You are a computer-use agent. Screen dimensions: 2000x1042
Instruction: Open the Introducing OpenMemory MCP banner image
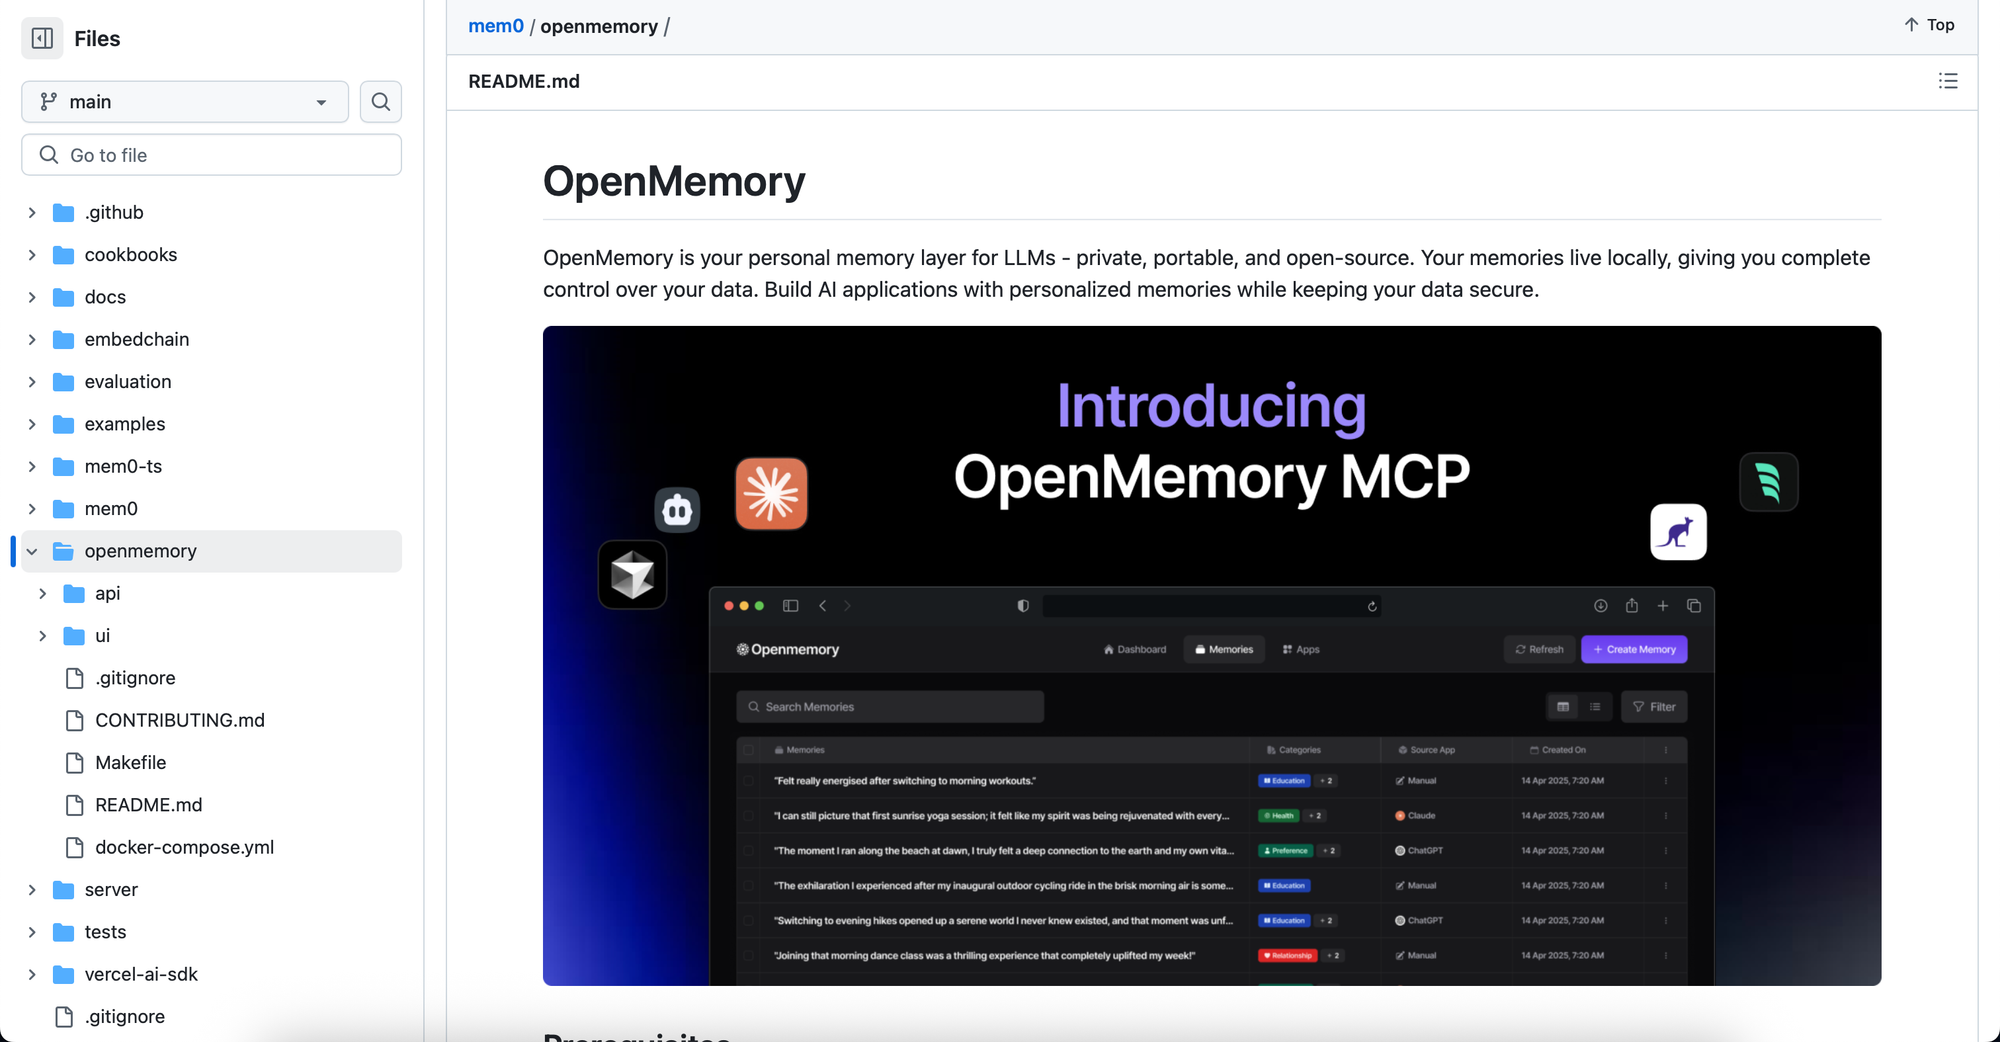click(1212, 656)
